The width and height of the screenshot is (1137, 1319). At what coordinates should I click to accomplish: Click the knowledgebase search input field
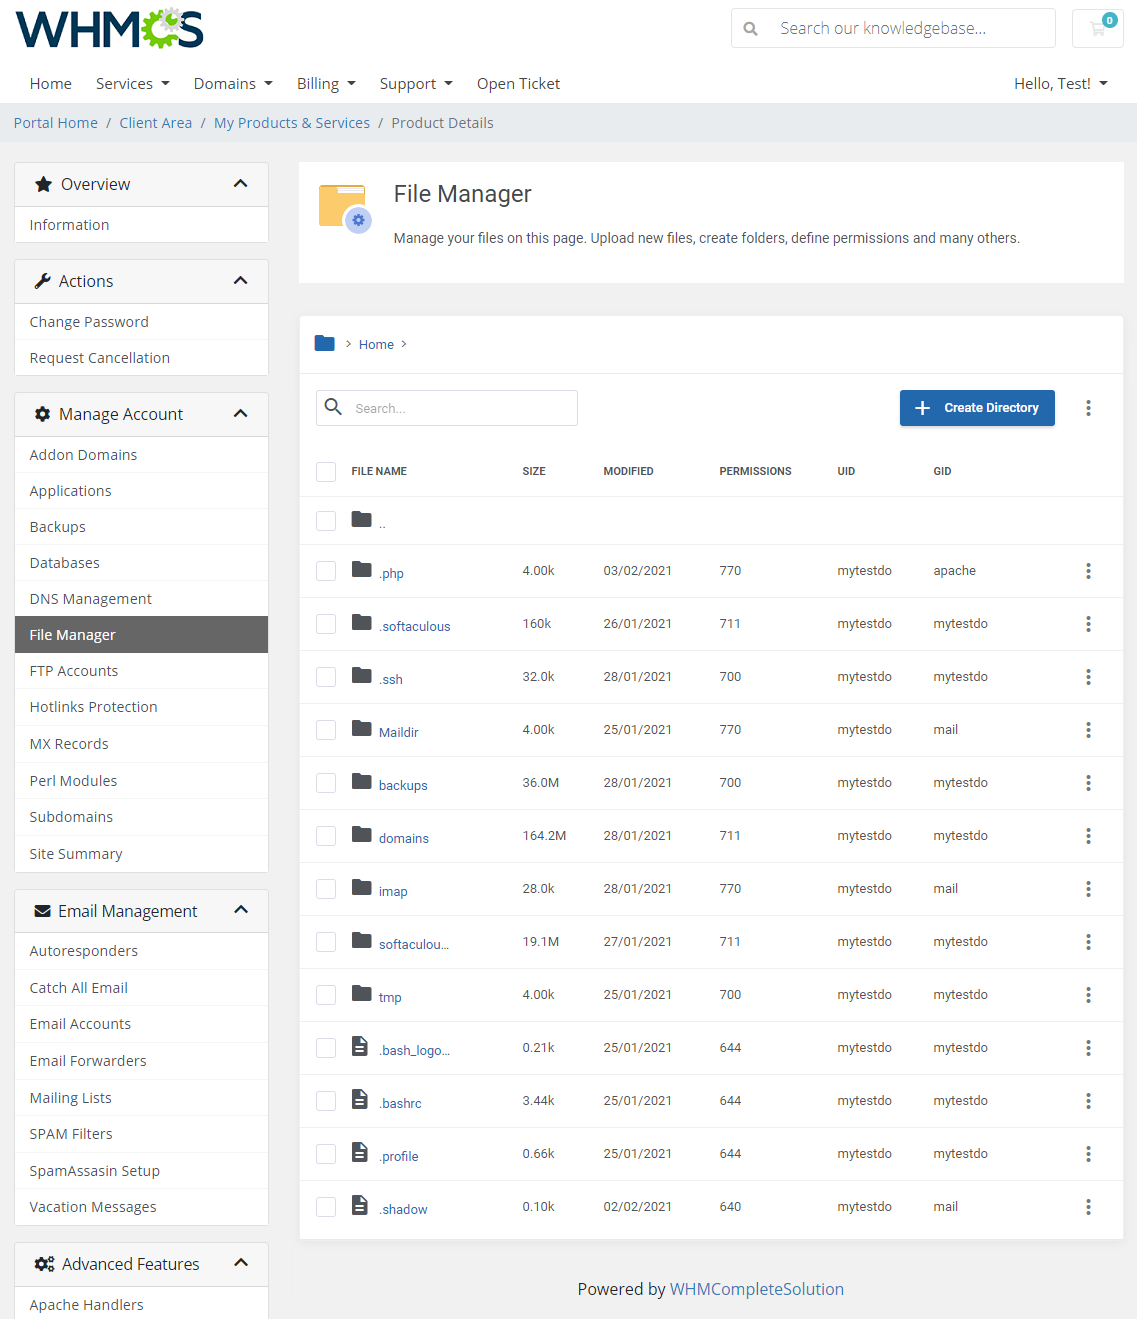pyautogui.click(x=900, y=28)
